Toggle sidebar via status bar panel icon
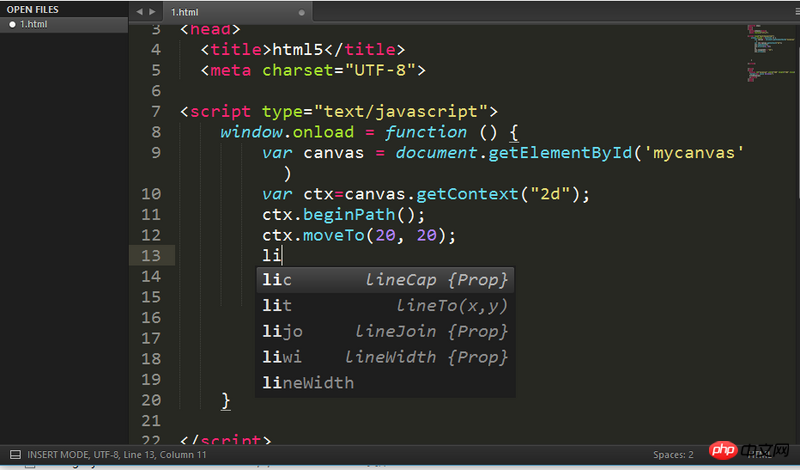The width and height of the screenshot is (800, 470). coord(15,455)
